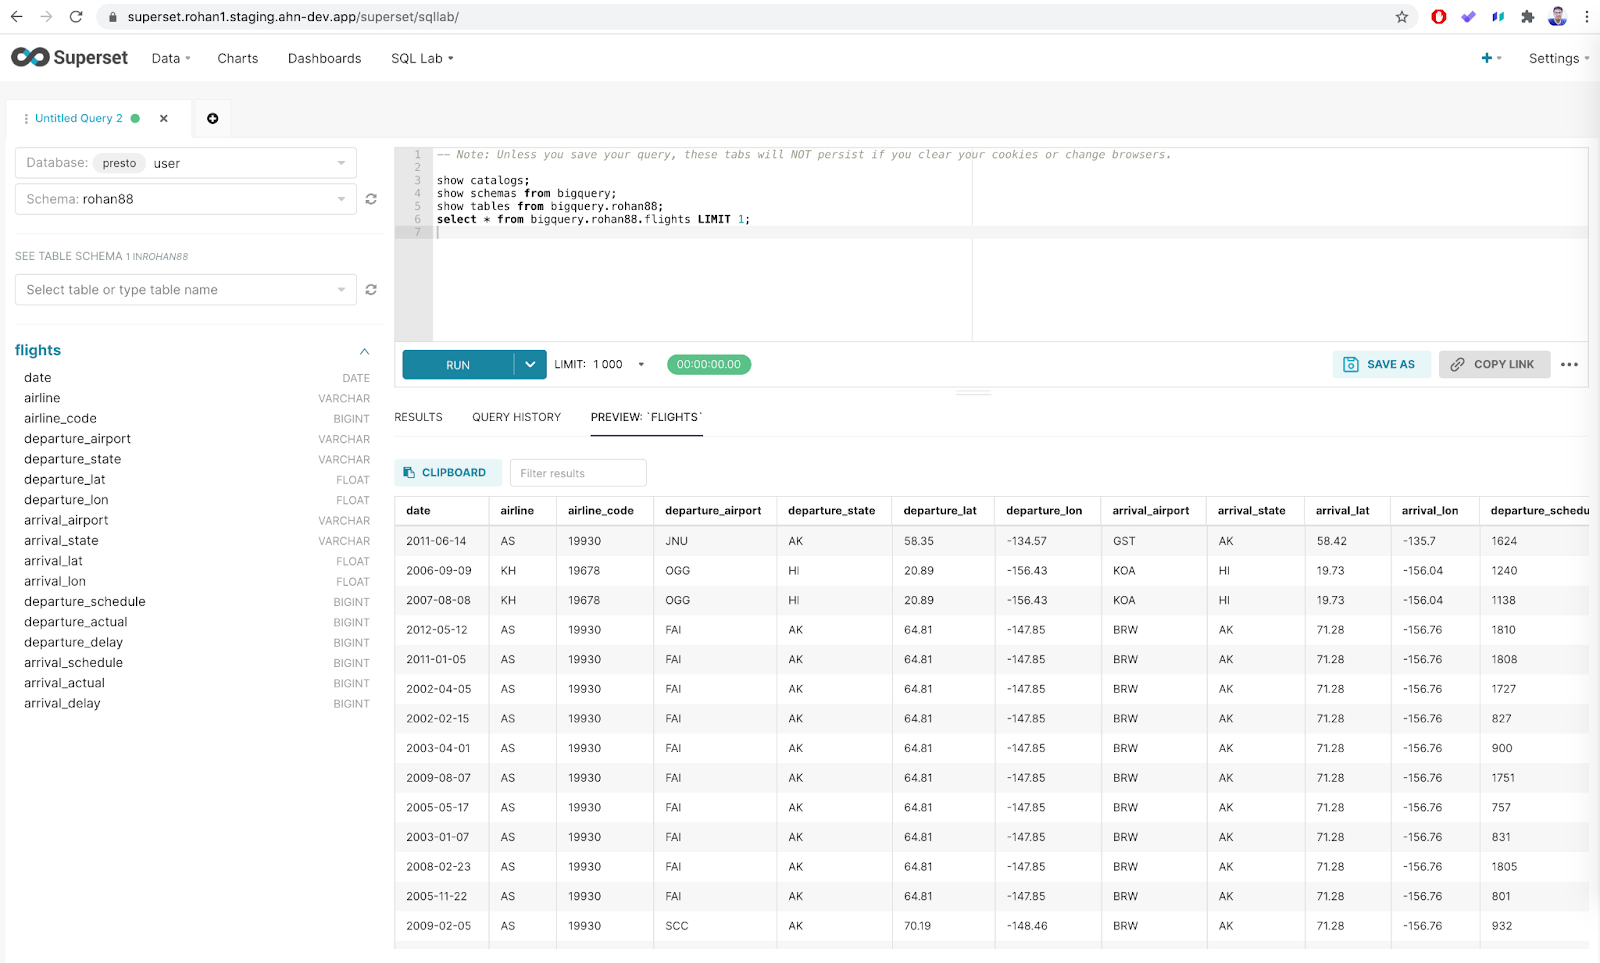The image size is (1600, 963).
Task: Collapse the flights table schema
Action: (364, 351)
